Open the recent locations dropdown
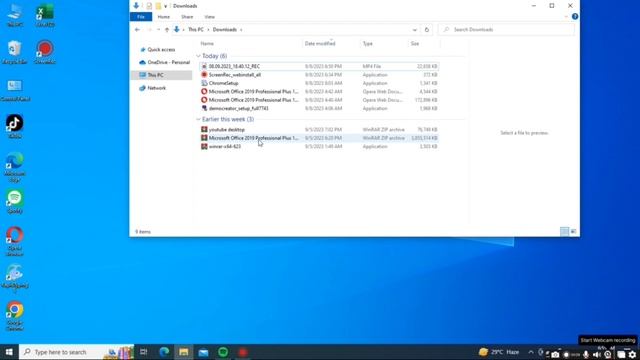The image size is (640, 360). [x=158, y=30]
